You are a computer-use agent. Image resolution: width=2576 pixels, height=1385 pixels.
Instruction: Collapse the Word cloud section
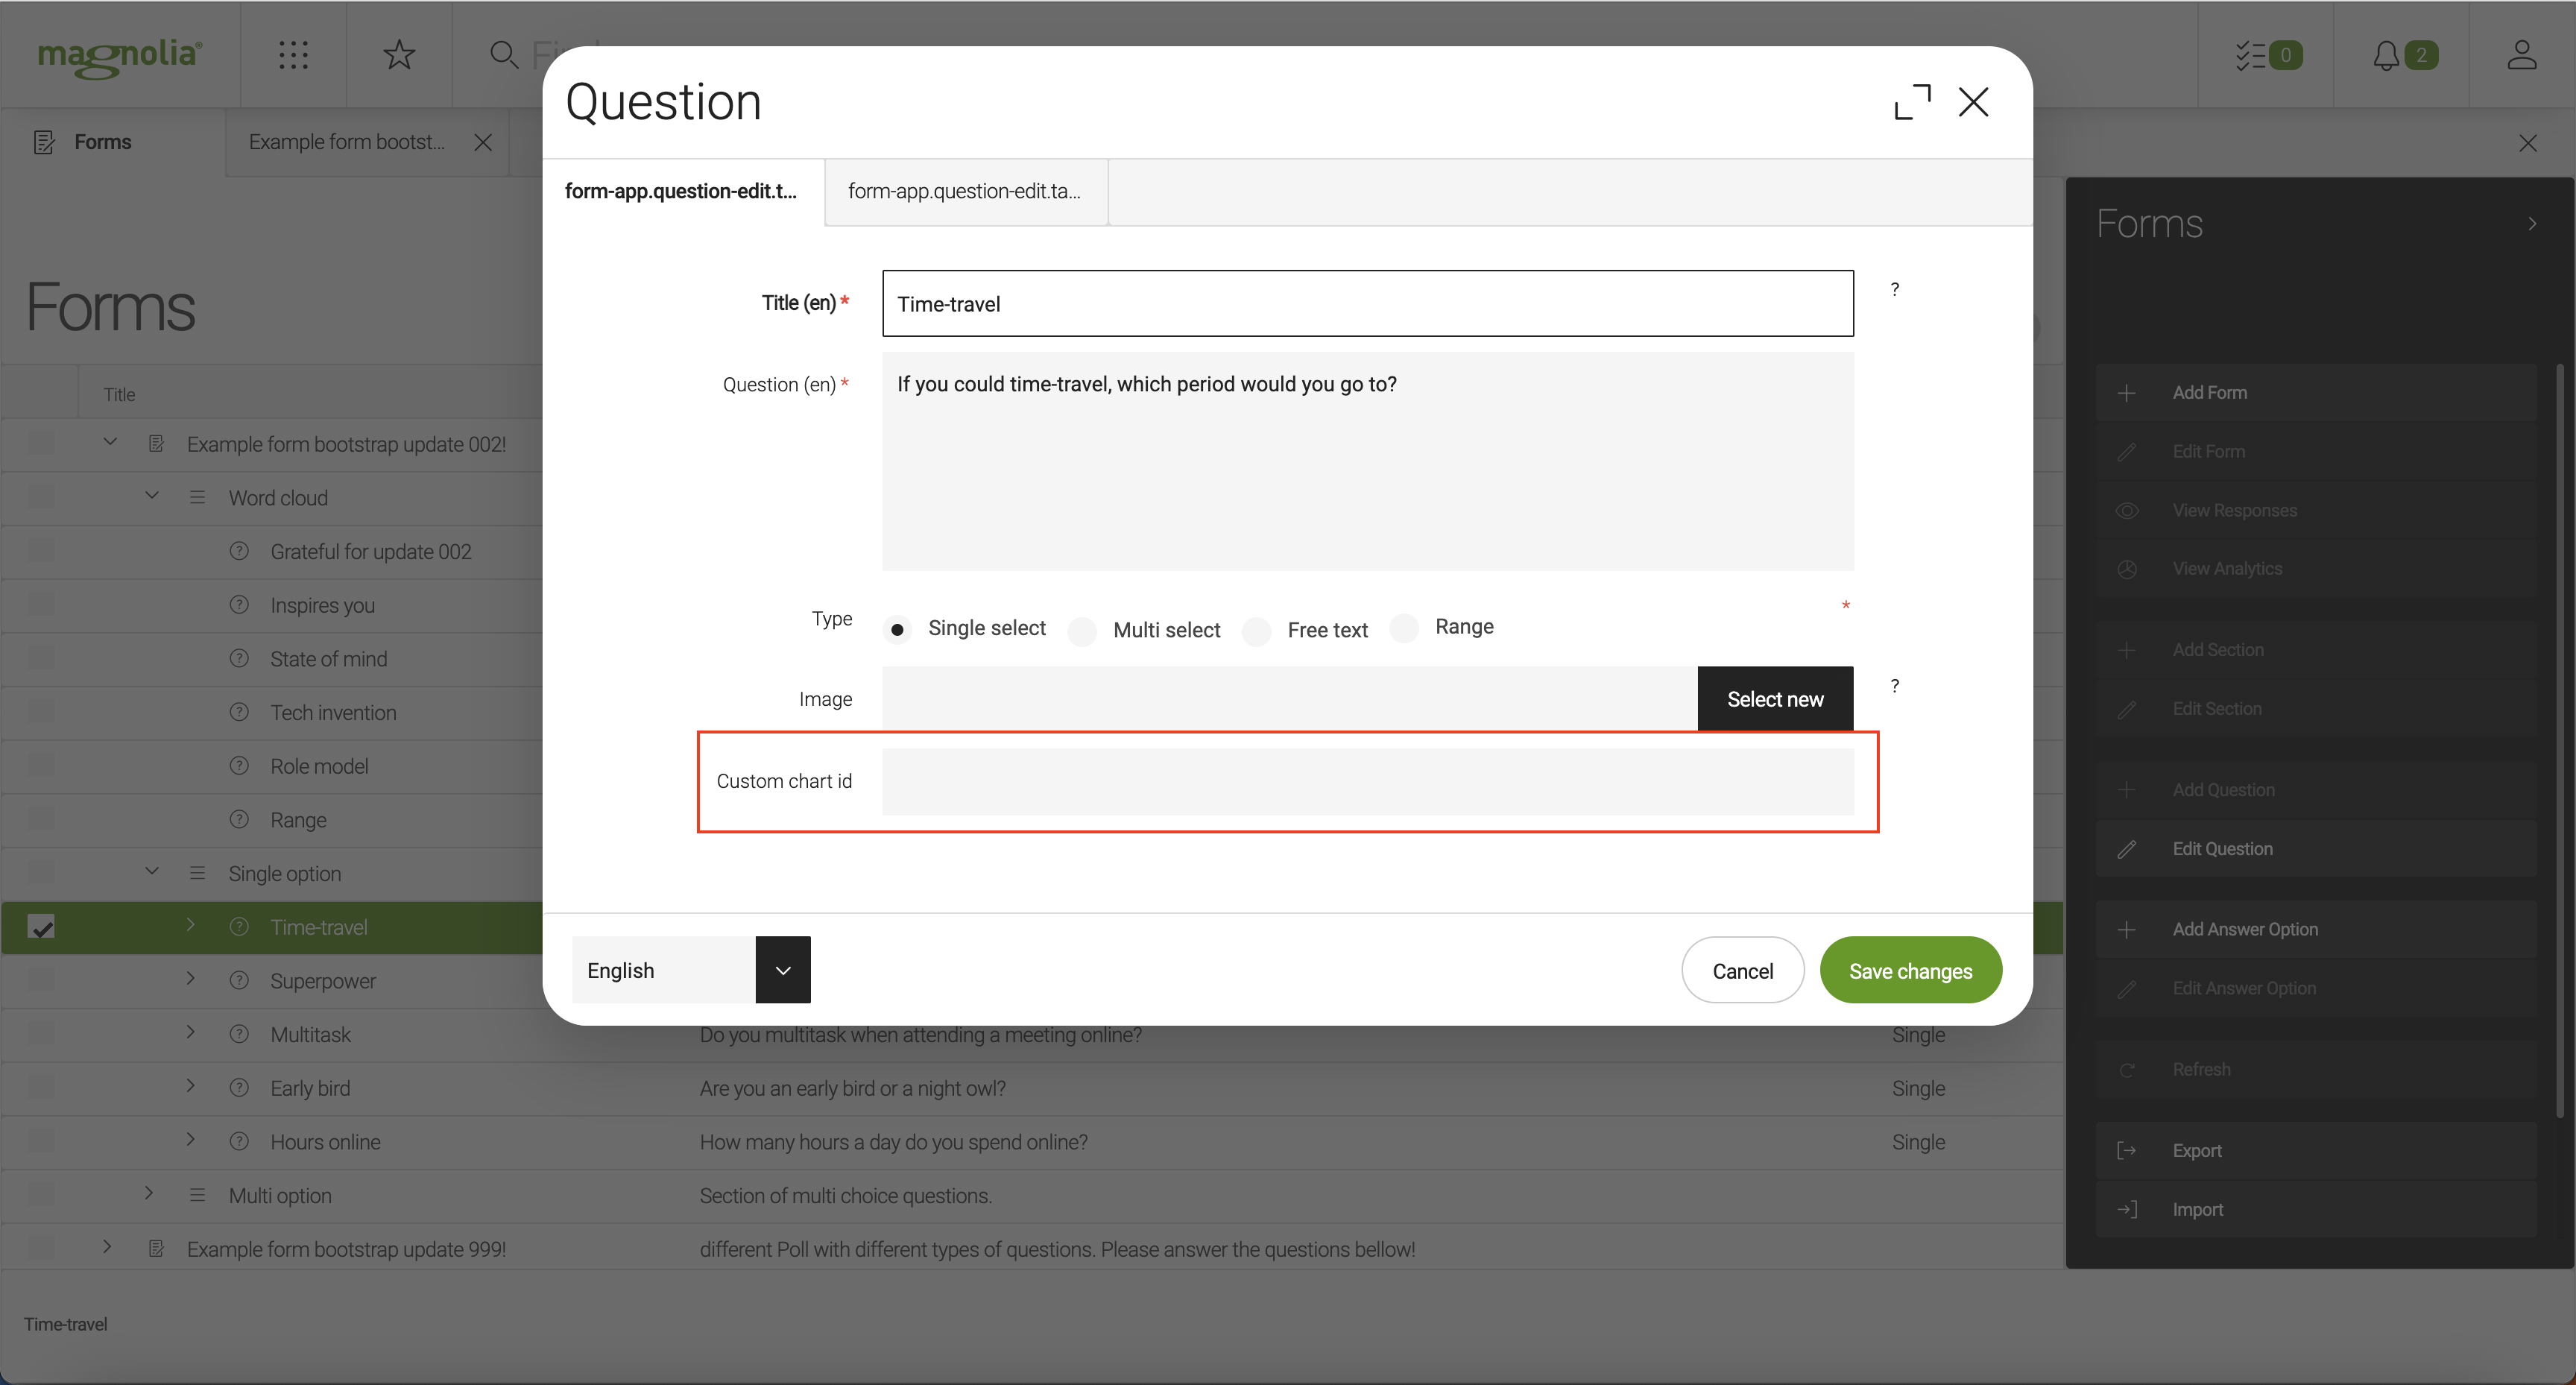pyautogui.click(x=152, y=495)
